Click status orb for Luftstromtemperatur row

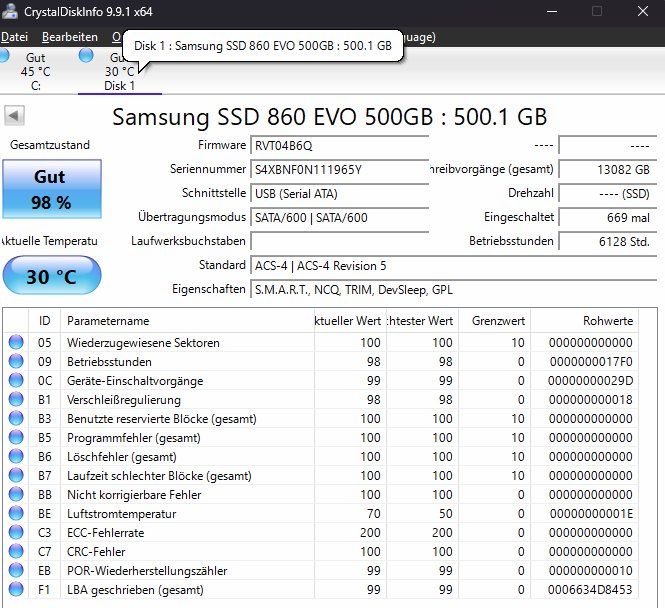pyautogui.click(x=16, y=513)
